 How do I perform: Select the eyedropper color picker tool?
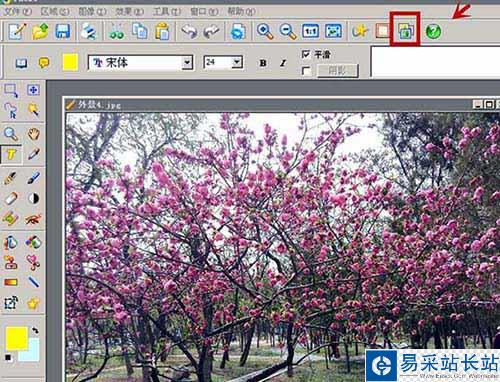tap(33, 154)
